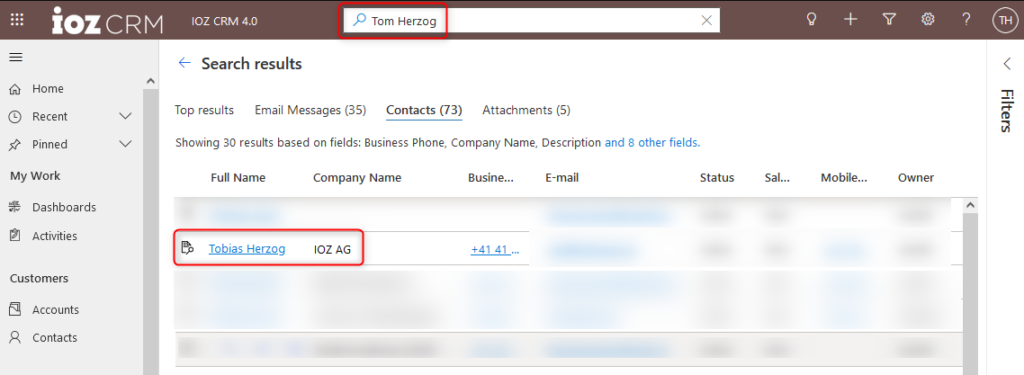The height and width of the screenshot is (375, 1024).
Task: Click the lightbulb assistant icon
Action: coord(812,20)
